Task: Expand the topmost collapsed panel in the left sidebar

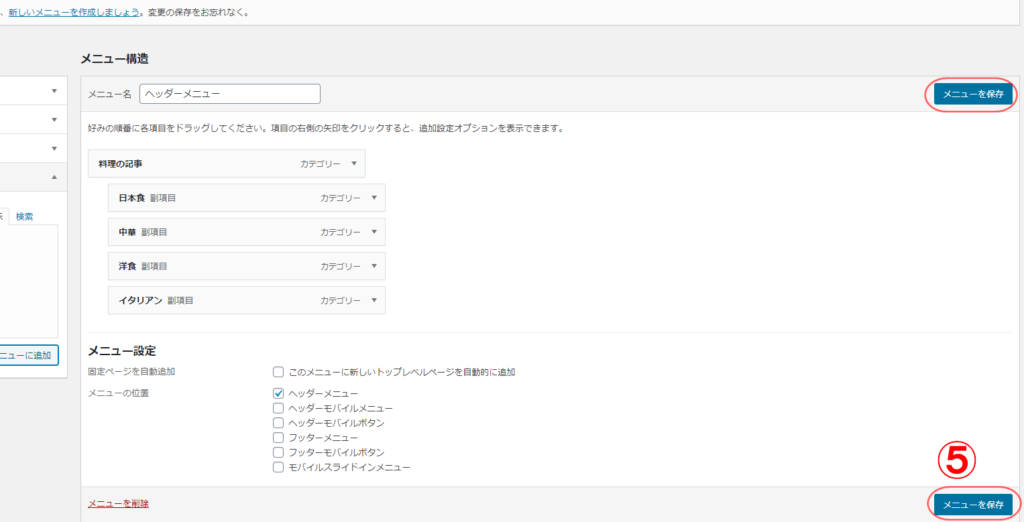Action: 54,91
